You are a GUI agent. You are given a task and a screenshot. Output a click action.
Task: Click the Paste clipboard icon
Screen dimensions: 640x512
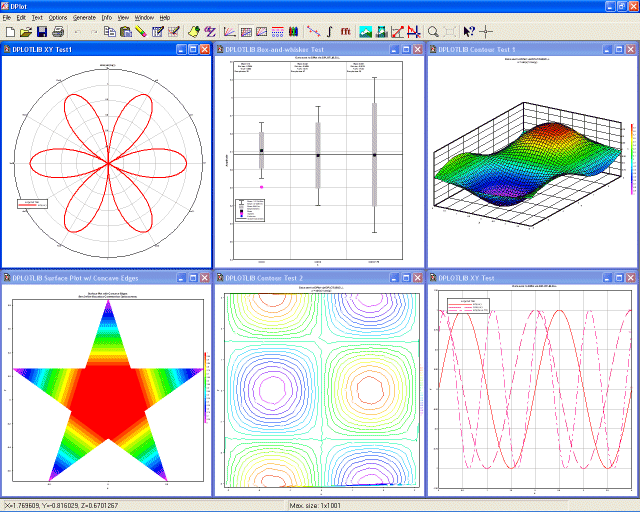tap(126, 32)
